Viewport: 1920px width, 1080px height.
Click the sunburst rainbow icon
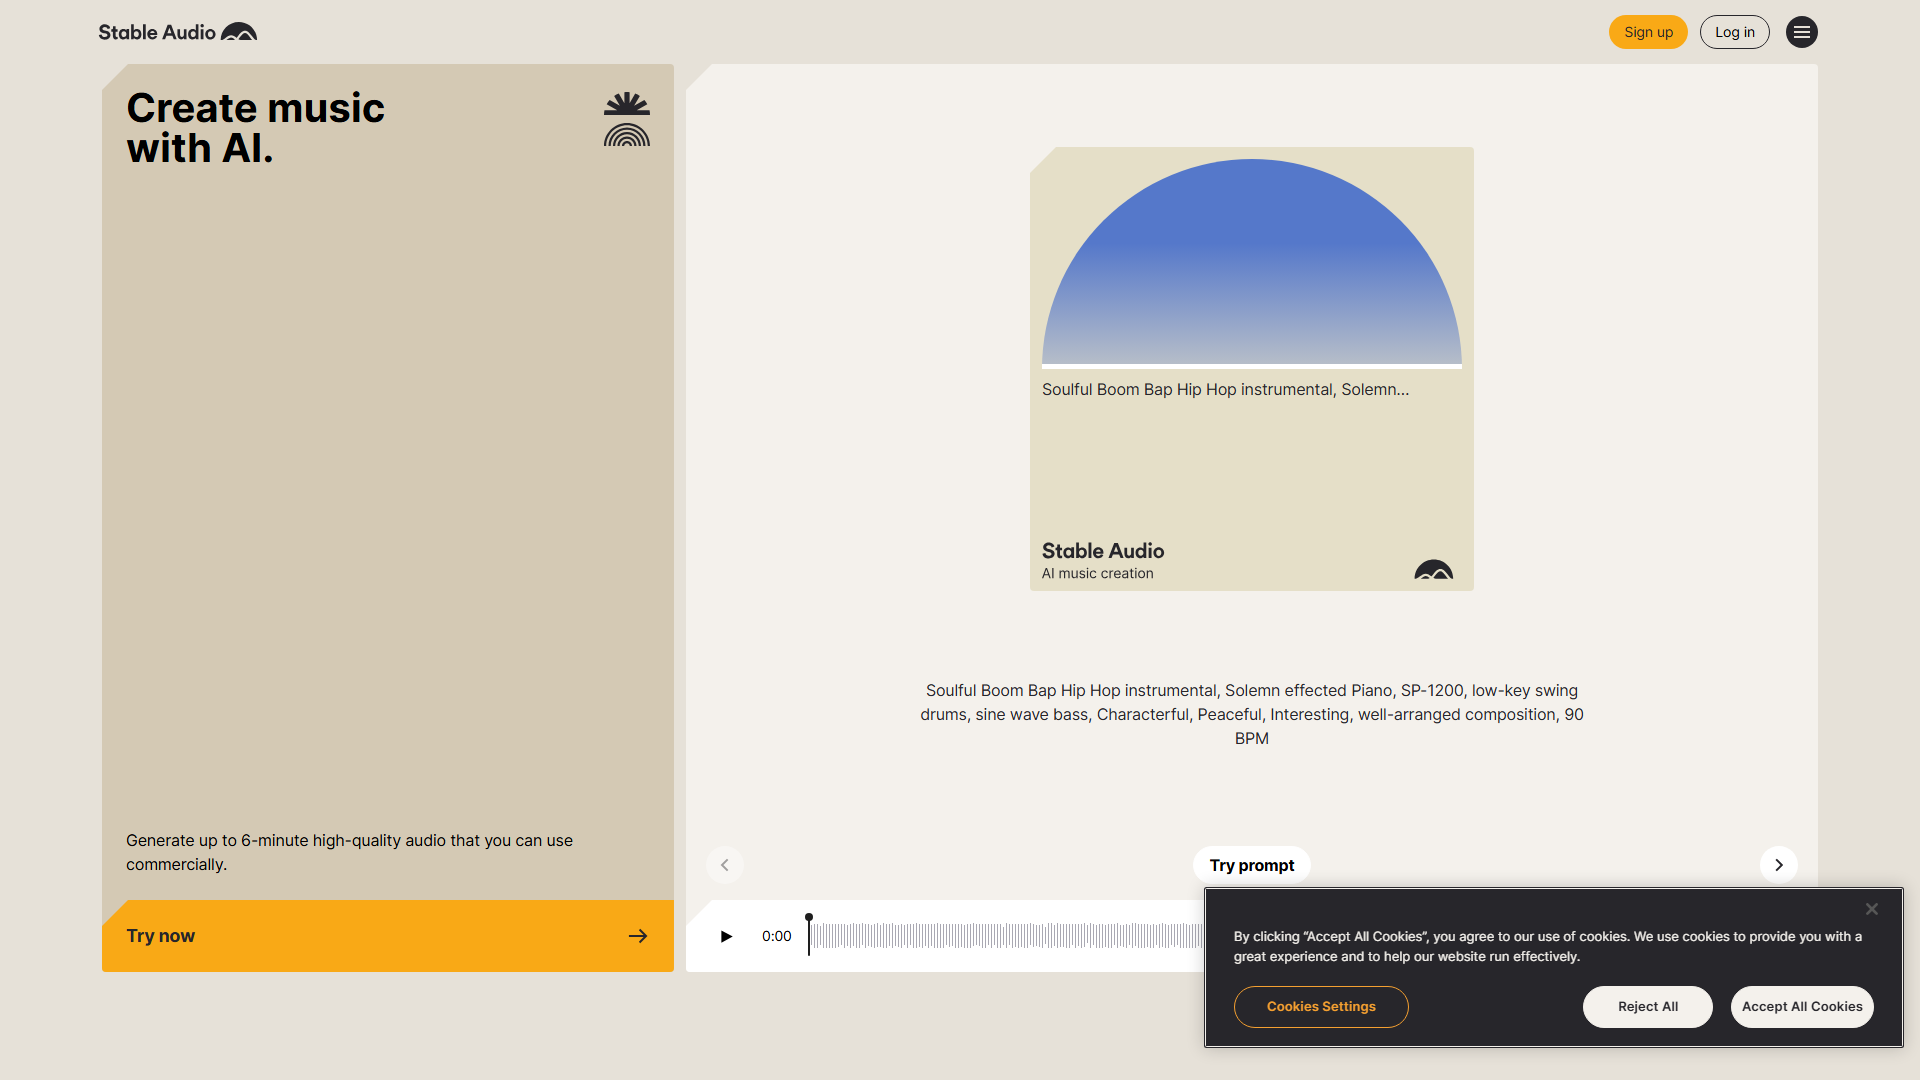627,119
